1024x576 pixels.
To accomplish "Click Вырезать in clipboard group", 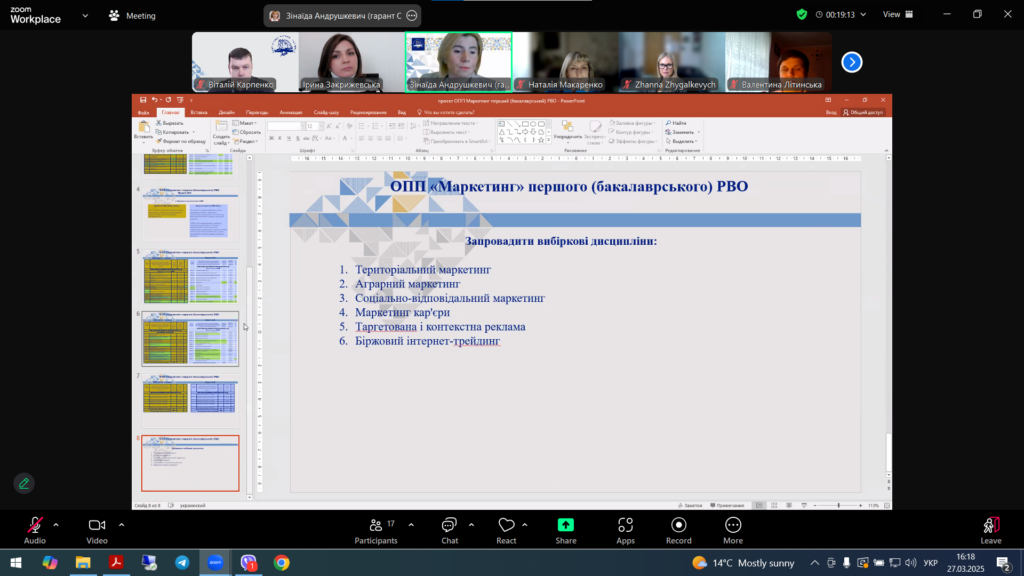I will click(x=170, y=123).
